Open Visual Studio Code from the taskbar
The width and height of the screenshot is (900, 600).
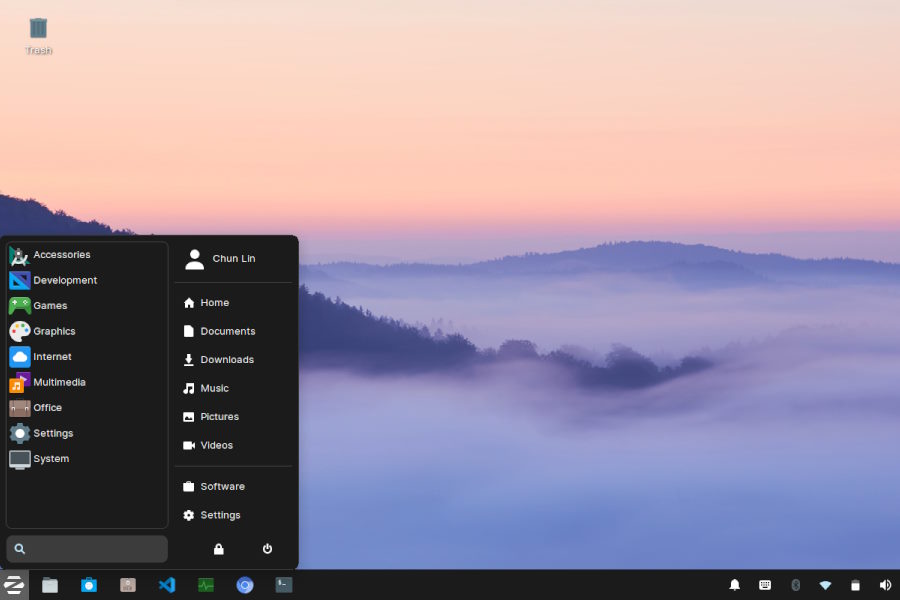tap(167, 585)
